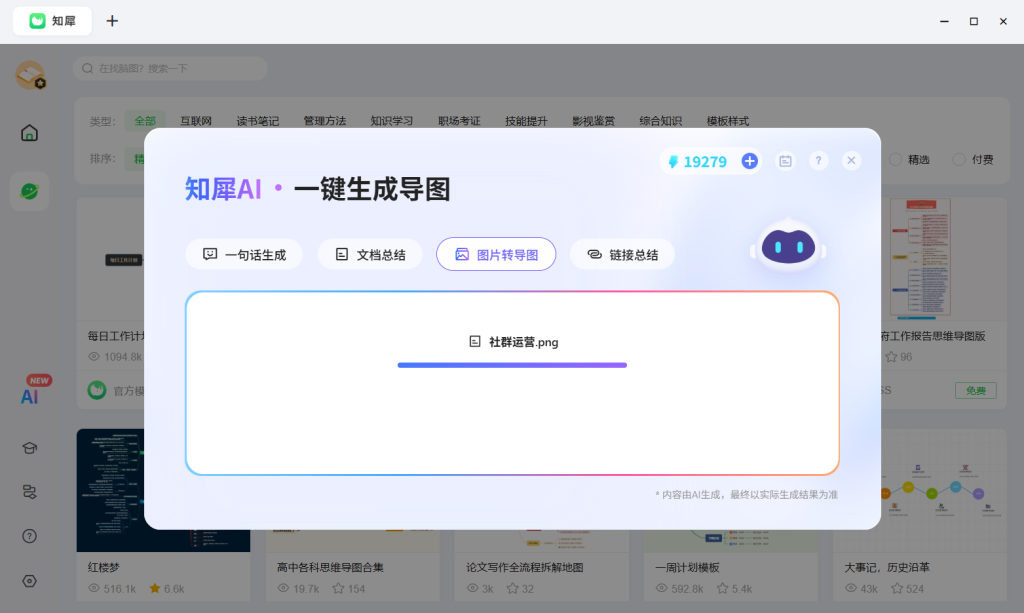
Task: Select 文档总结 tab
Action: 370,255
